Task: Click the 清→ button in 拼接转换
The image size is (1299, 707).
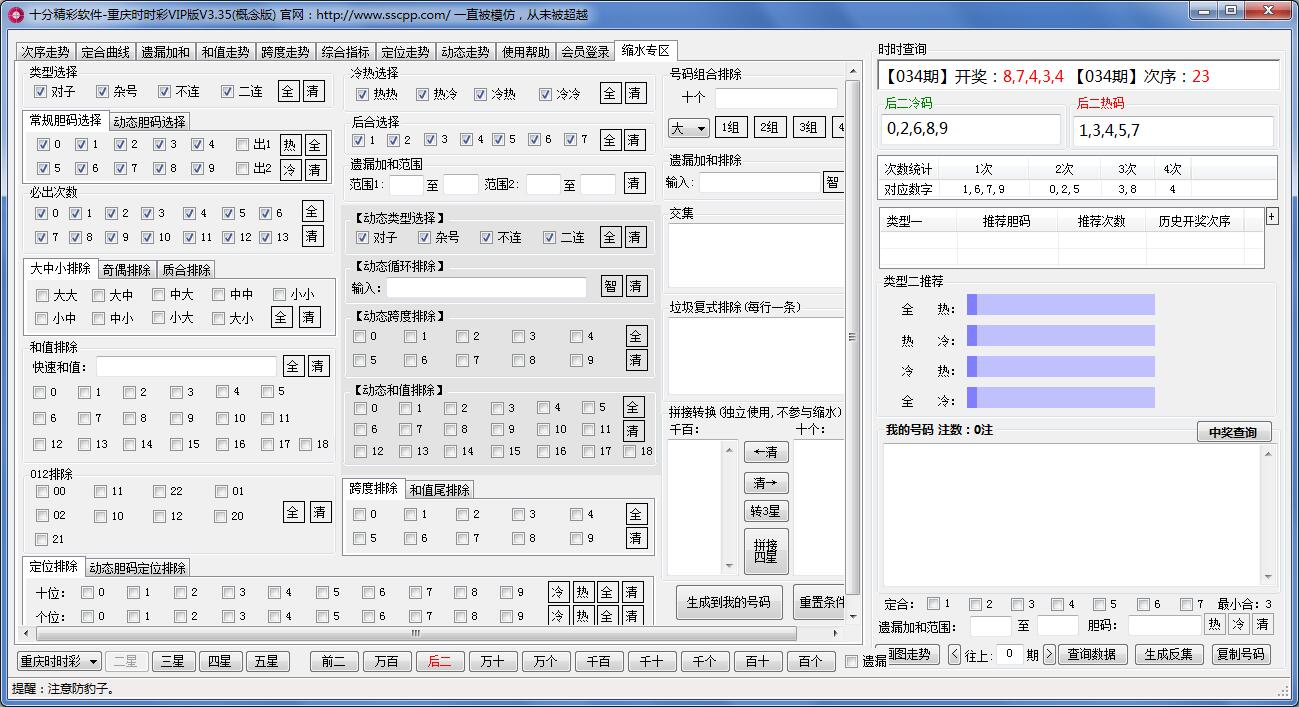Action: coord(766,483)
